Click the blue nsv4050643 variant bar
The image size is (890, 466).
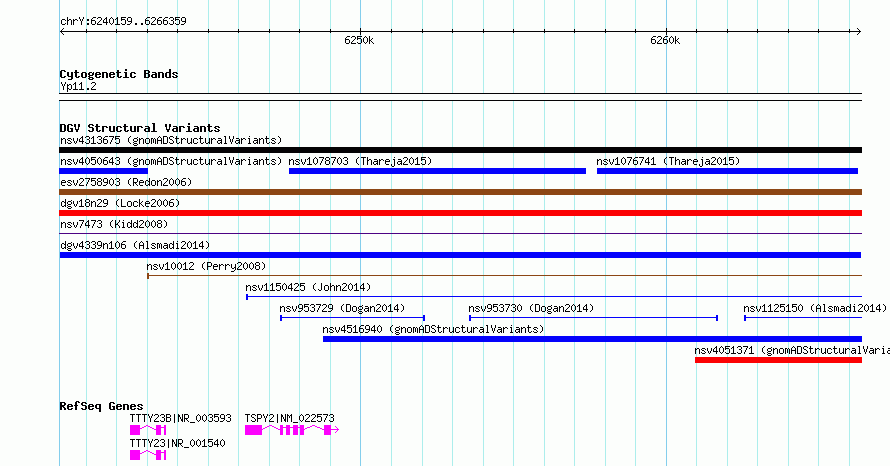coord(103,171)
